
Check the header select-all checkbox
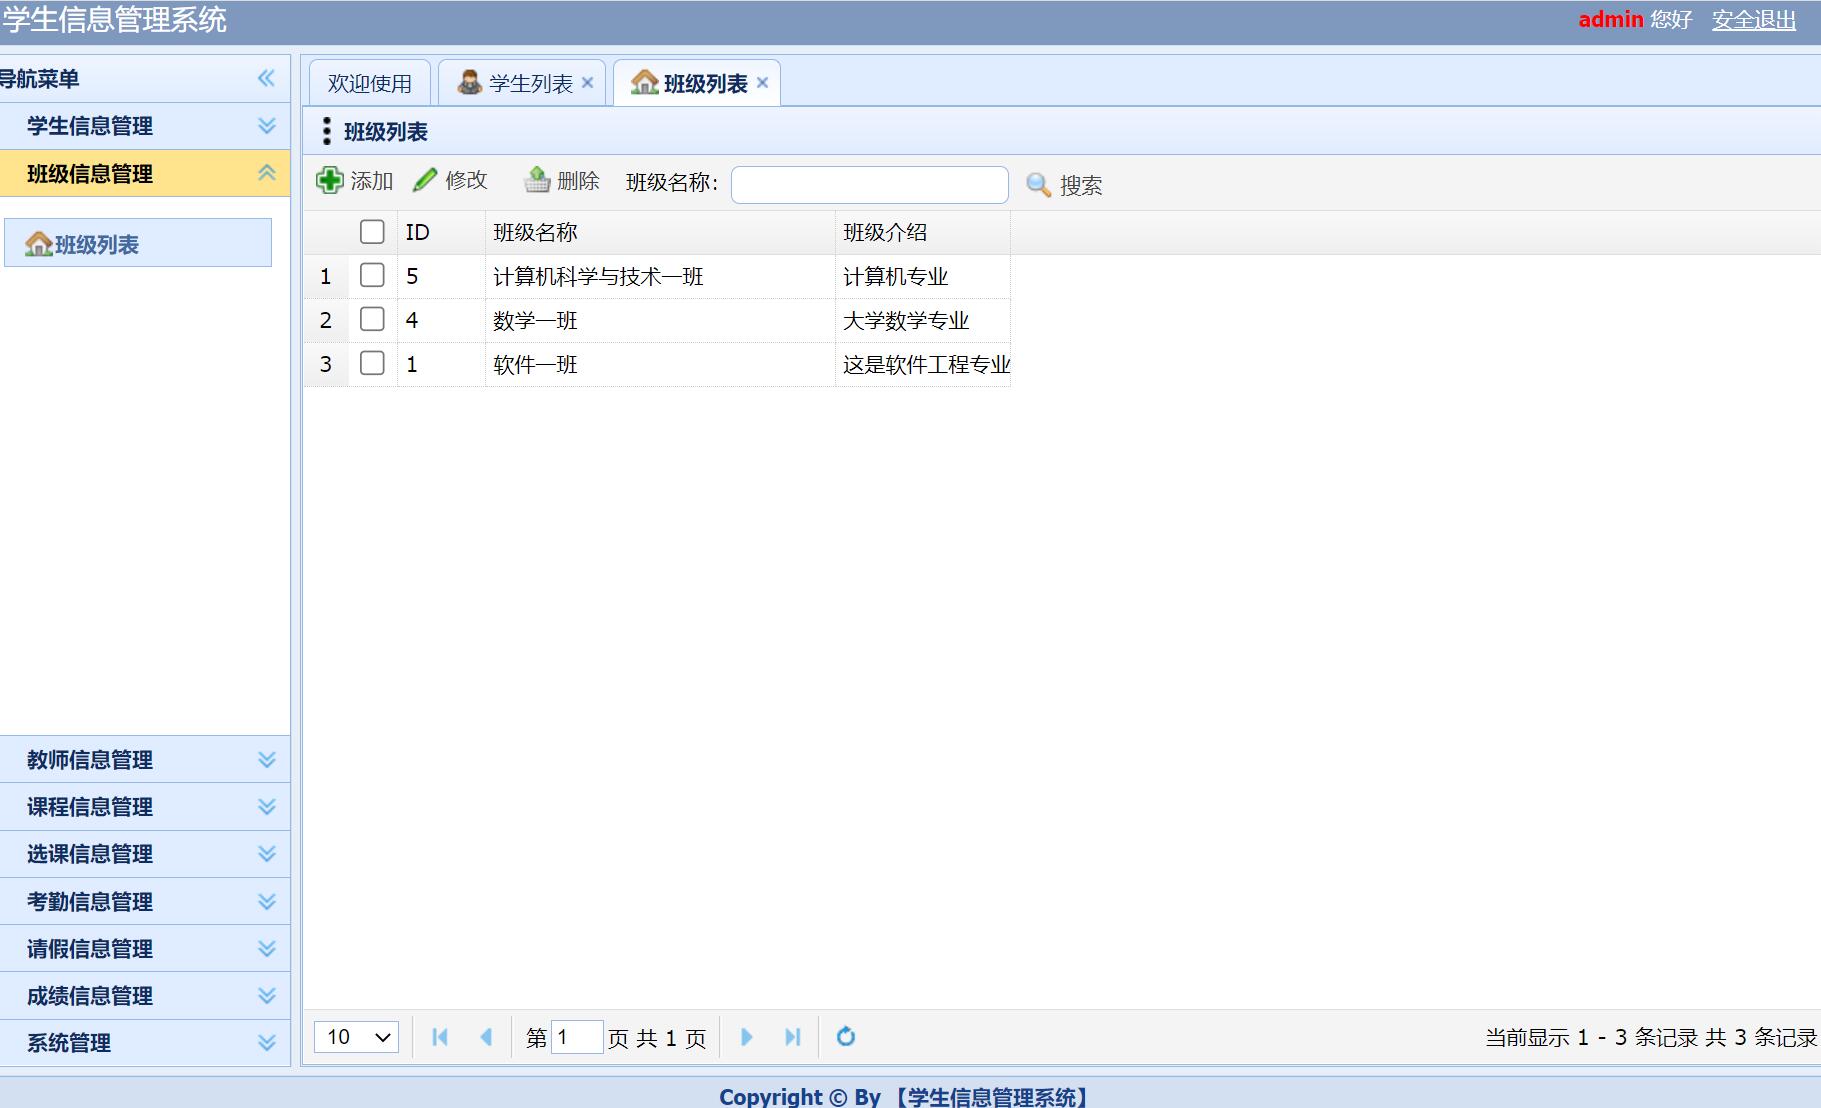tap(372, 231)
